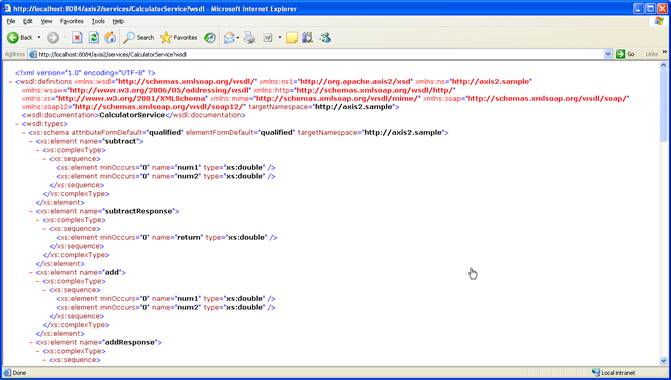Click the Windows flag logo throbber
671x380 pixels.
[x=659, y=21]
